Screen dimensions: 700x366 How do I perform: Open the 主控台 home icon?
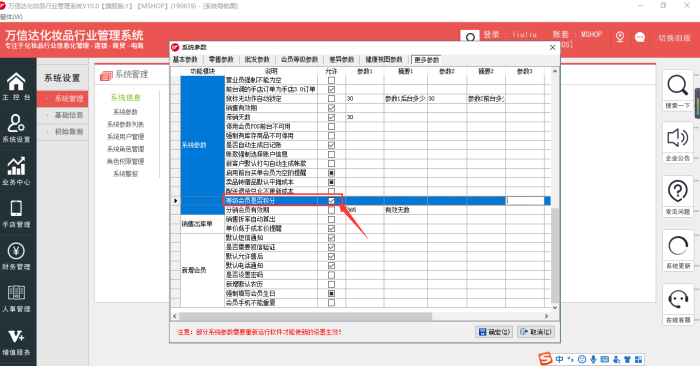pyautogui.click(x=16, y=82)
